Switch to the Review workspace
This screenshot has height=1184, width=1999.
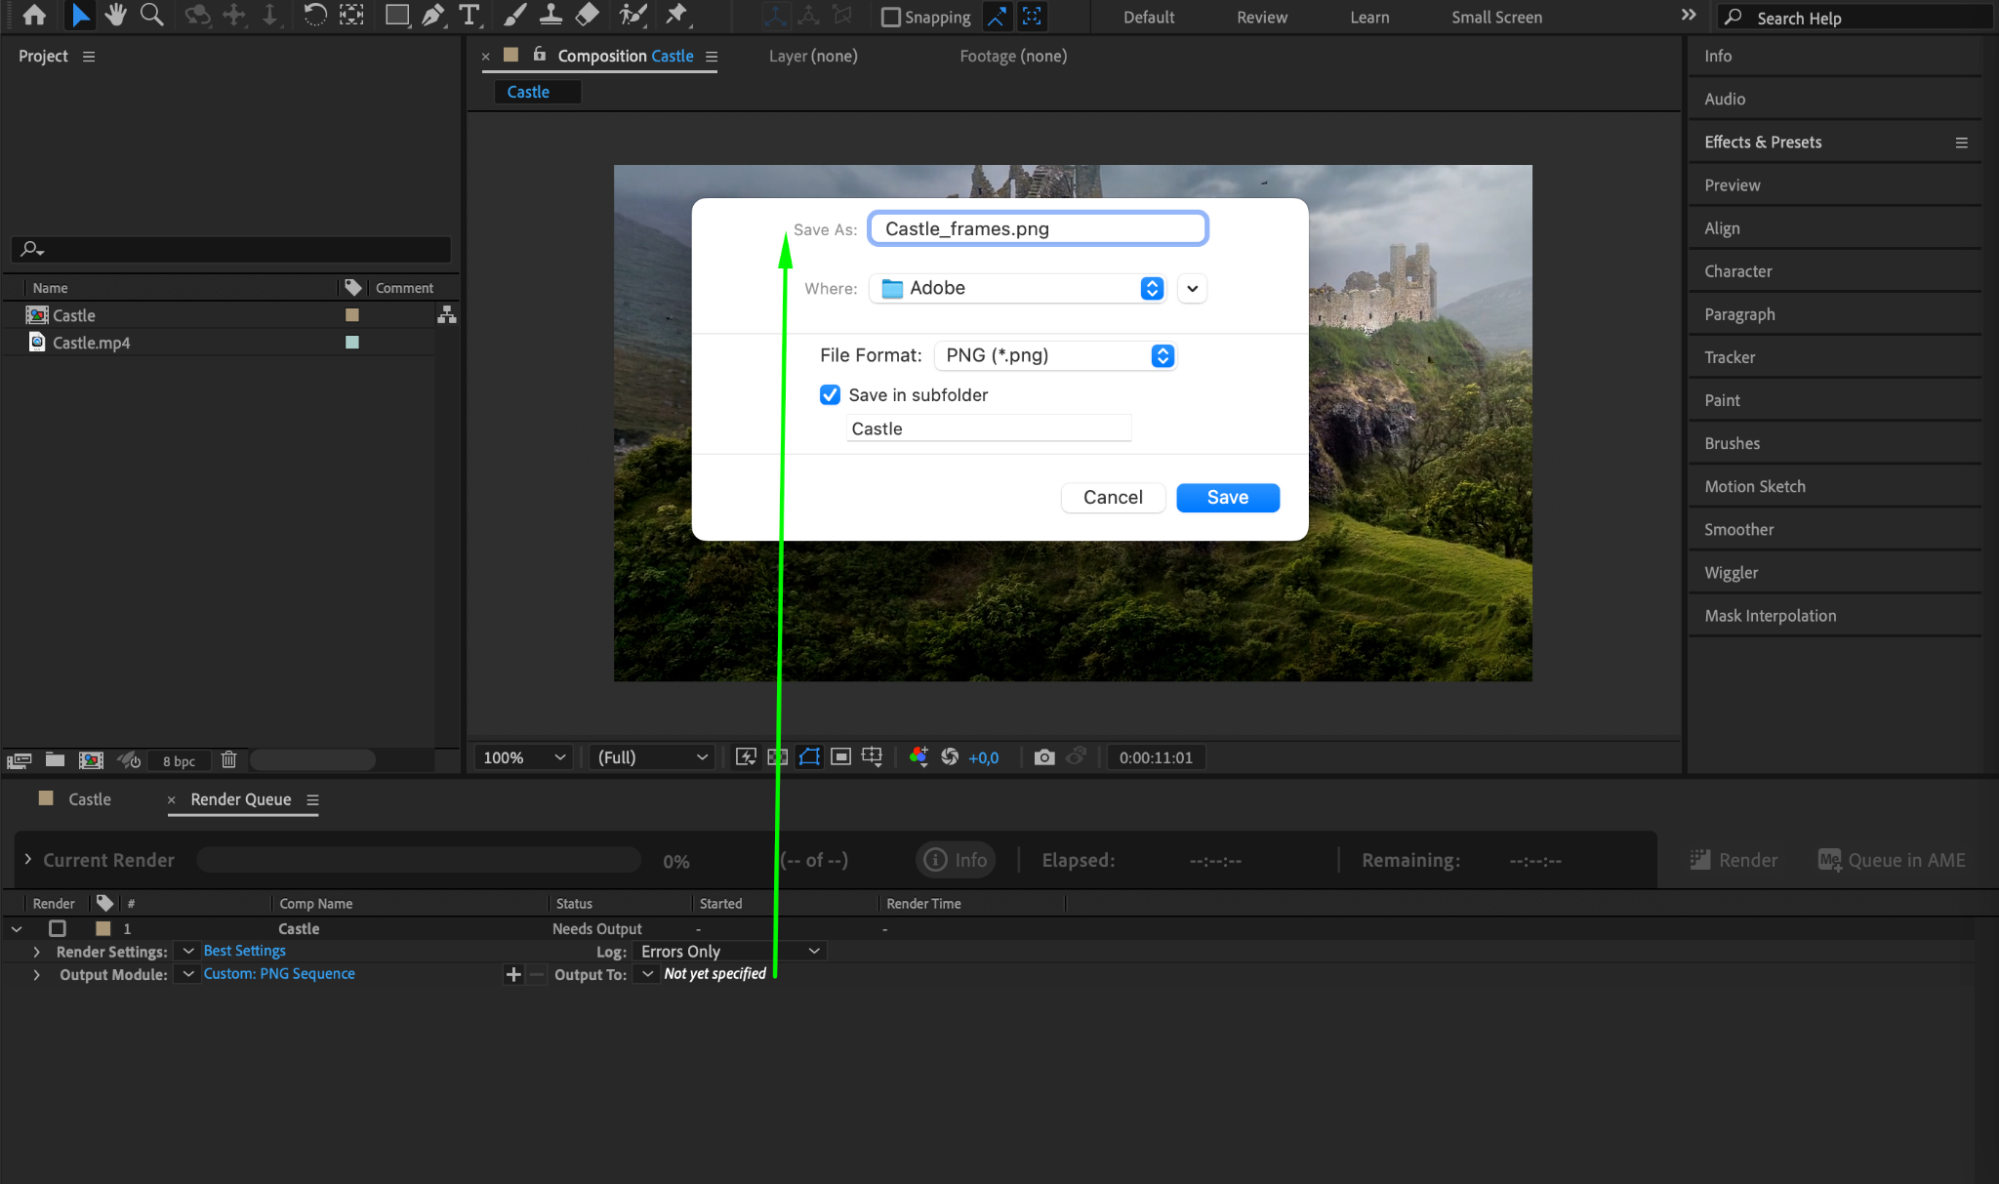[1261, 17]
